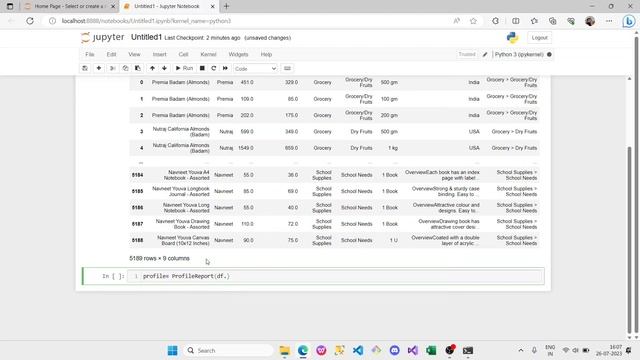Open the Bing Copilot sidebar icon
The height and width of the screenshot is (360, 640).
click(x=629, y=21)
